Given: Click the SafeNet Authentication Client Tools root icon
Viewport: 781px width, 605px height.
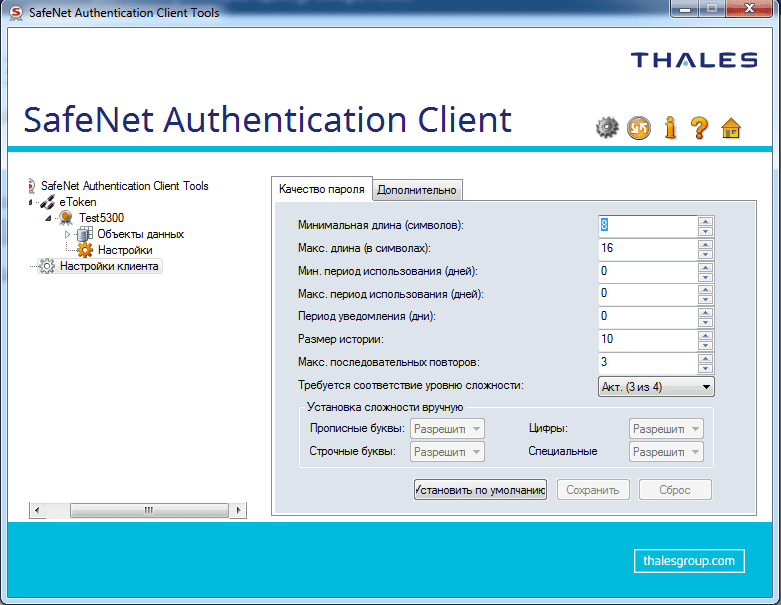Looking at the screenshot, I should (31, 186).
